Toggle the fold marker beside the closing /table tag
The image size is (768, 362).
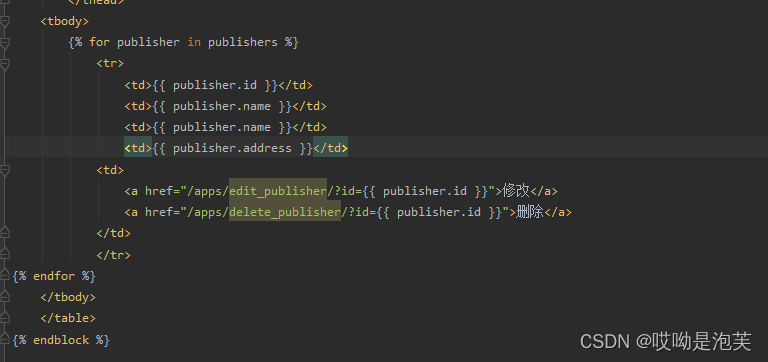tap(4, 318)
